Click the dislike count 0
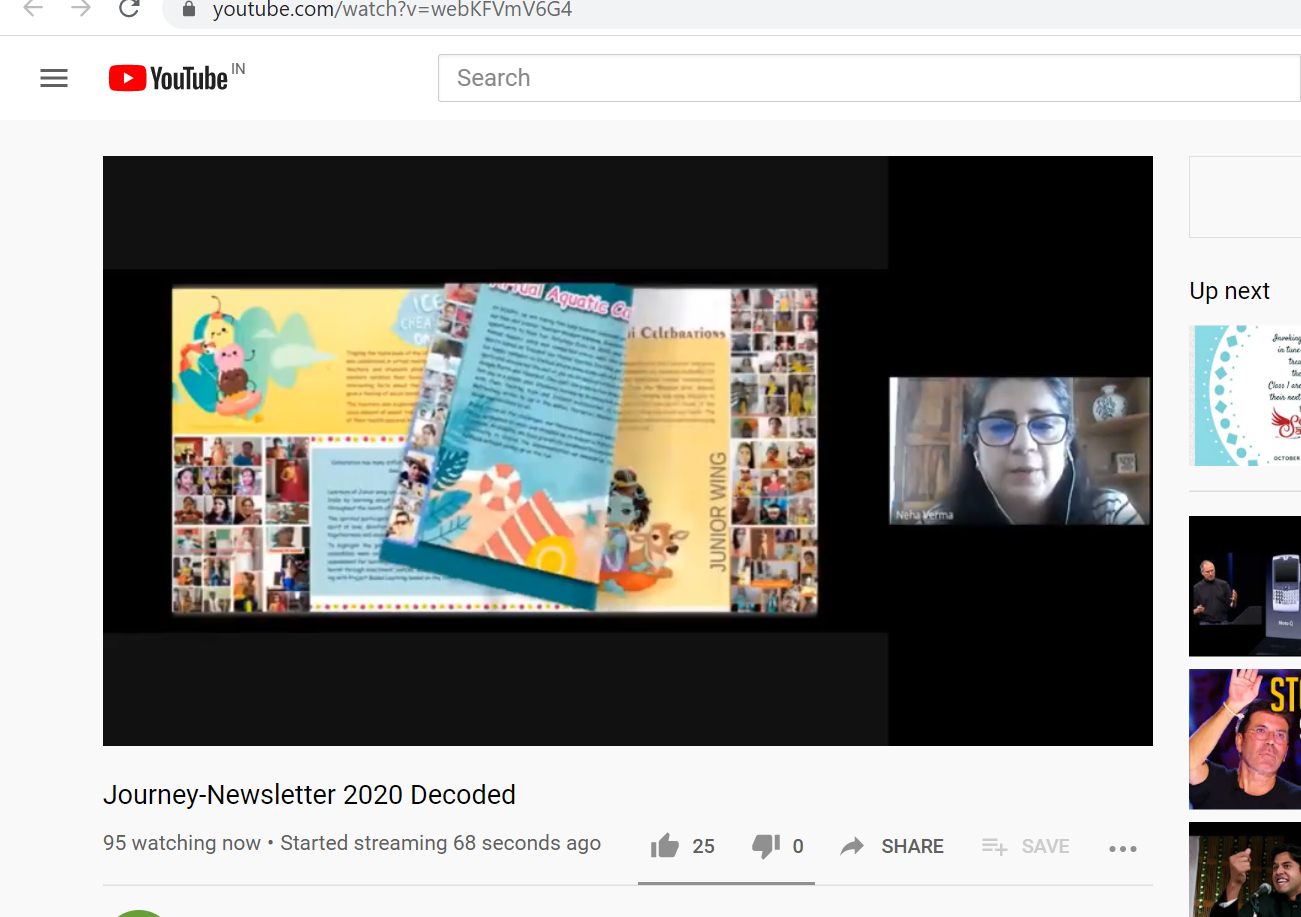The image size is (1301, 917). [798, 847]
